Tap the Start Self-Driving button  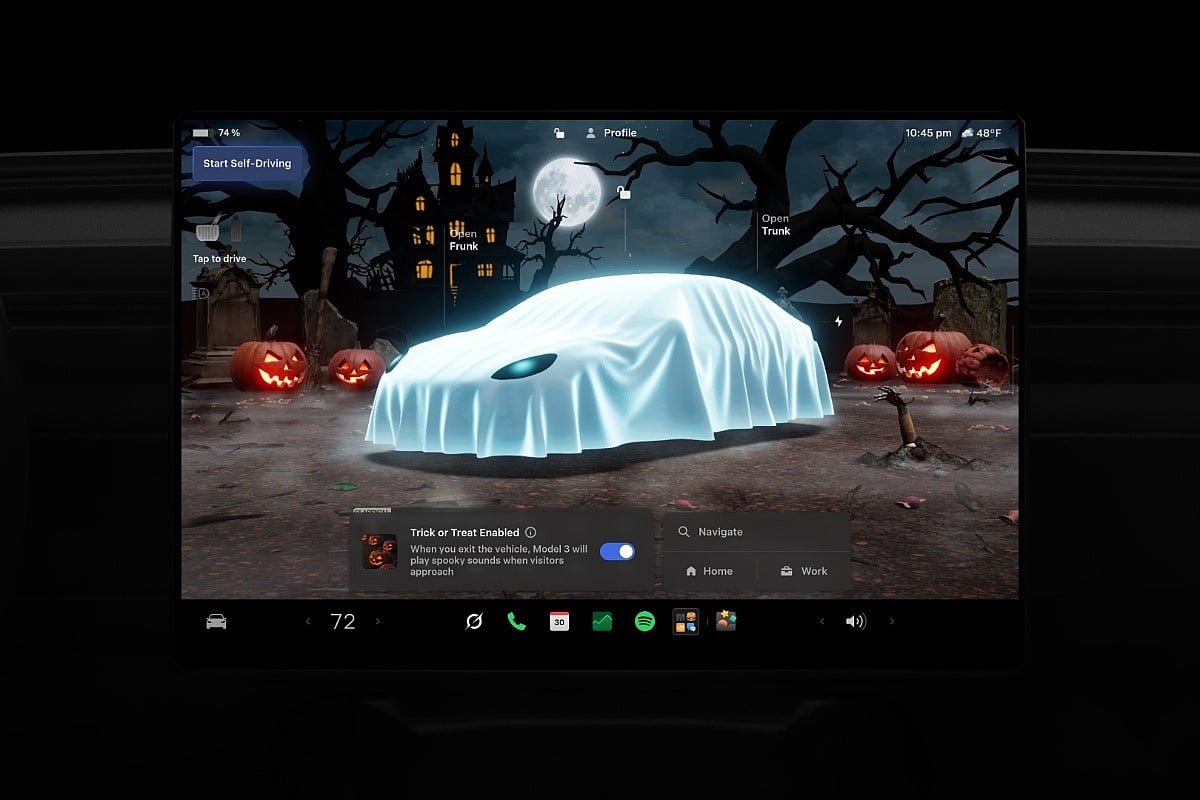(x=247, y=163)
